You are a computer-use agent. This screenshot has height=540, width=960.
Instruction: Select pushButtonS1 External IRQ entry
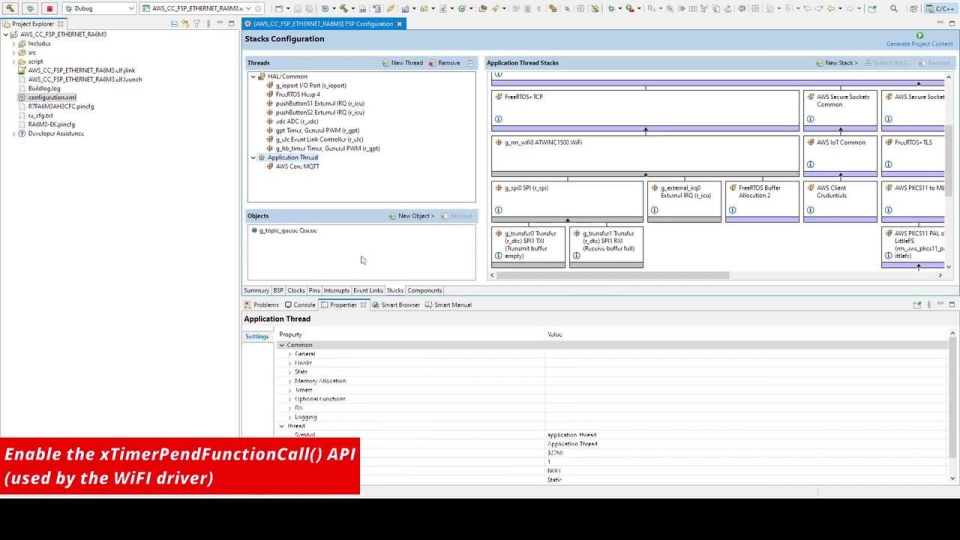coord(320,103)
